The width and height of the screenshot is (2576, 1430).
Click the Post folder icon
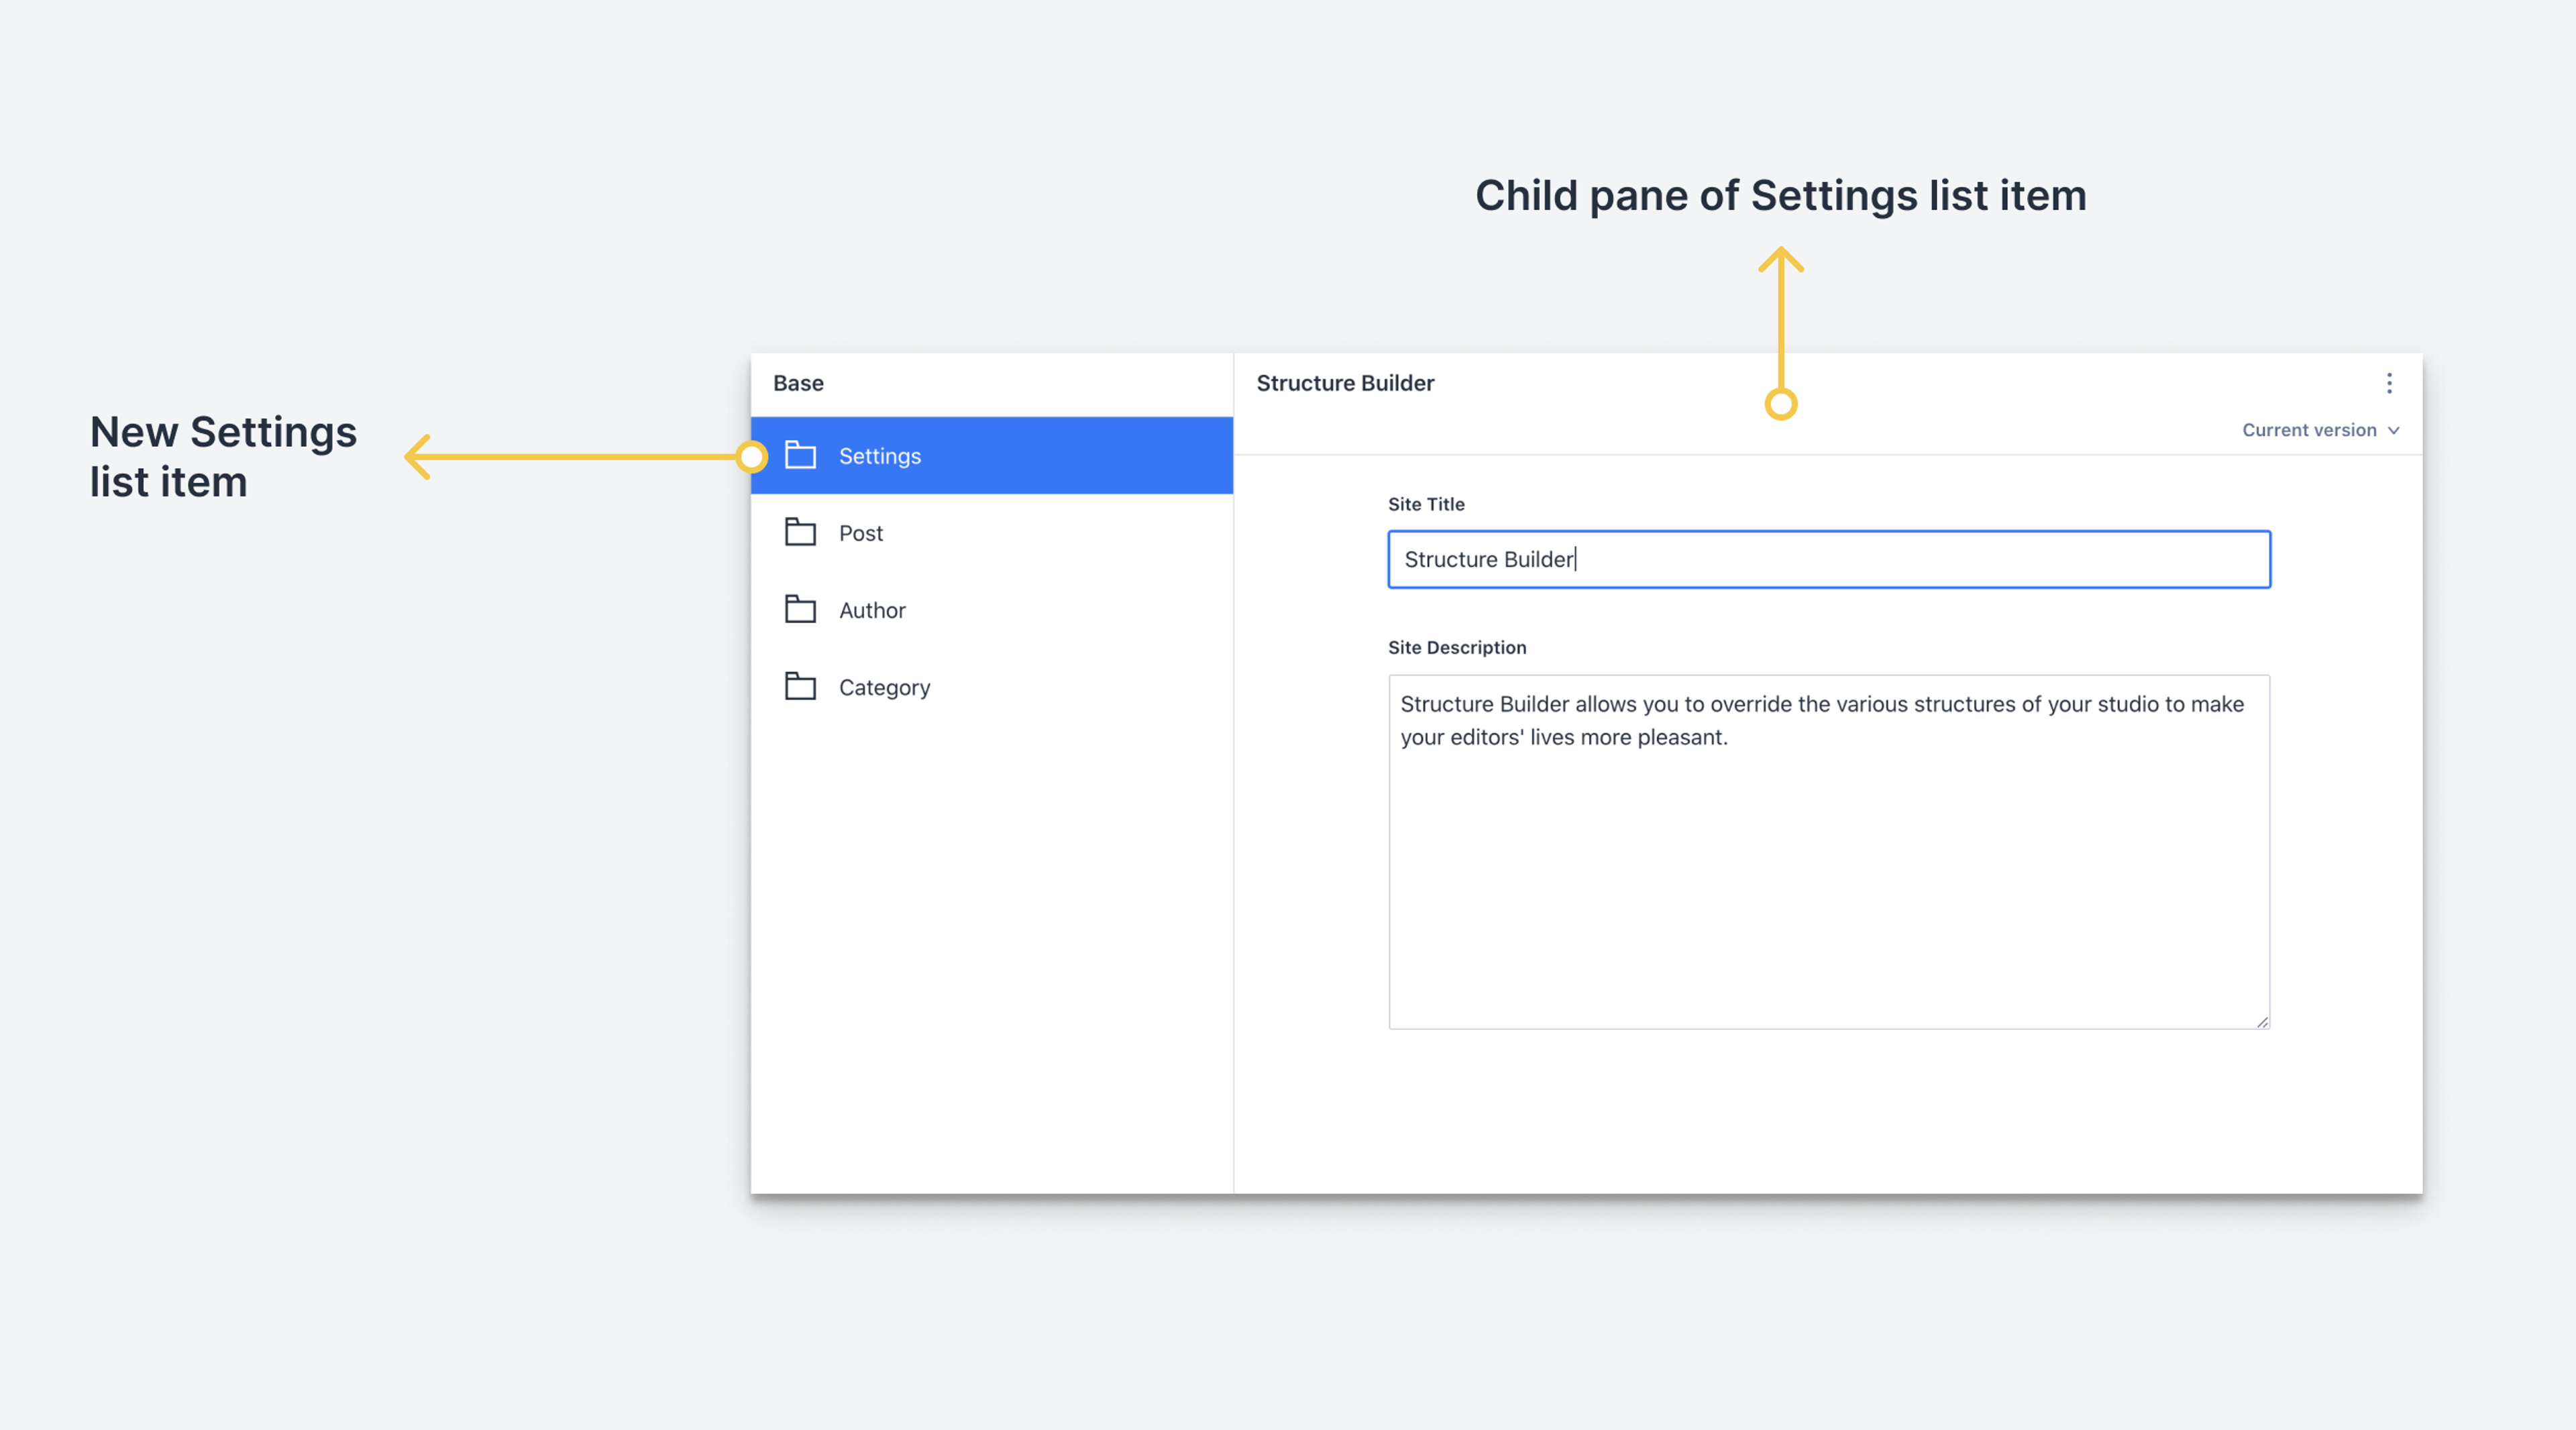[800, 532]
